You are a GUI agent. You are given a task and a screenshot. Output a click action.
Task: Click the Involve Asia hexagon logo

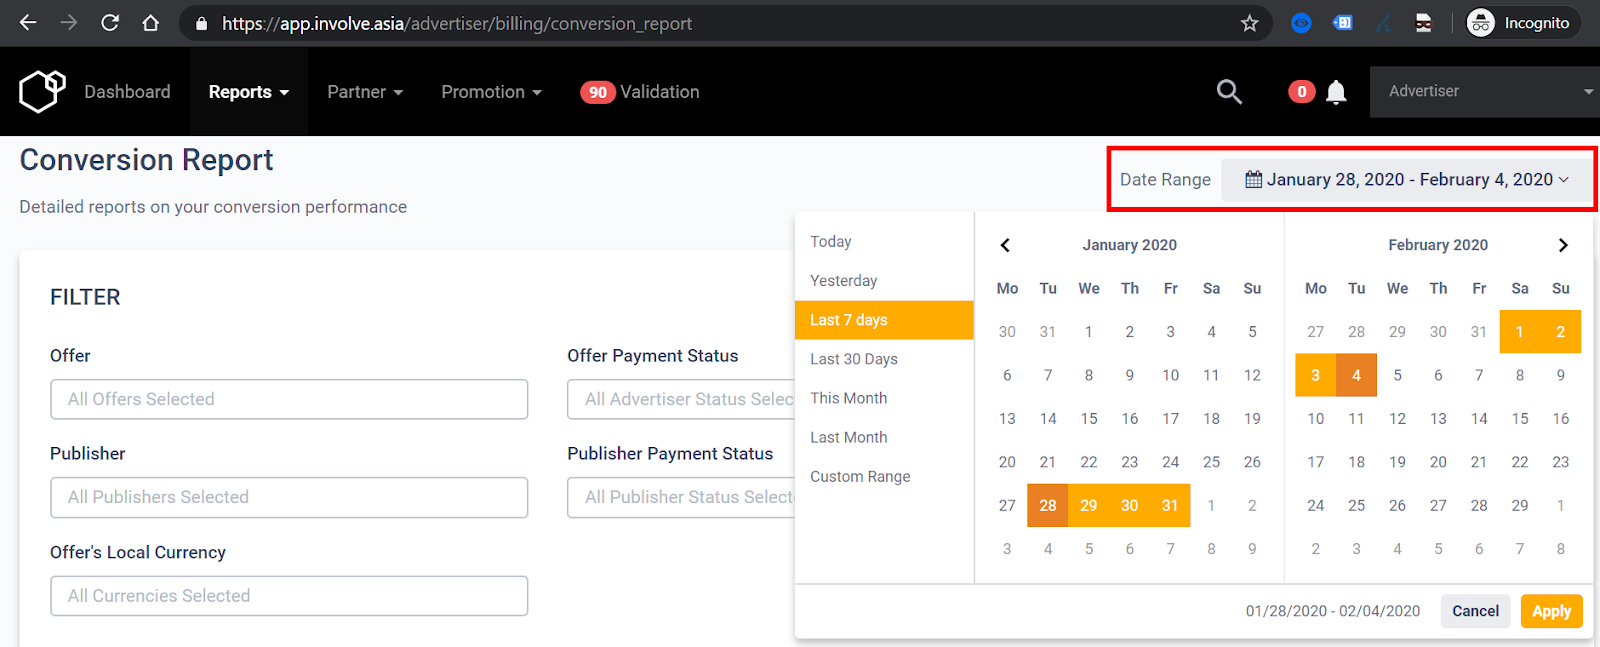[x=42, y=92]
